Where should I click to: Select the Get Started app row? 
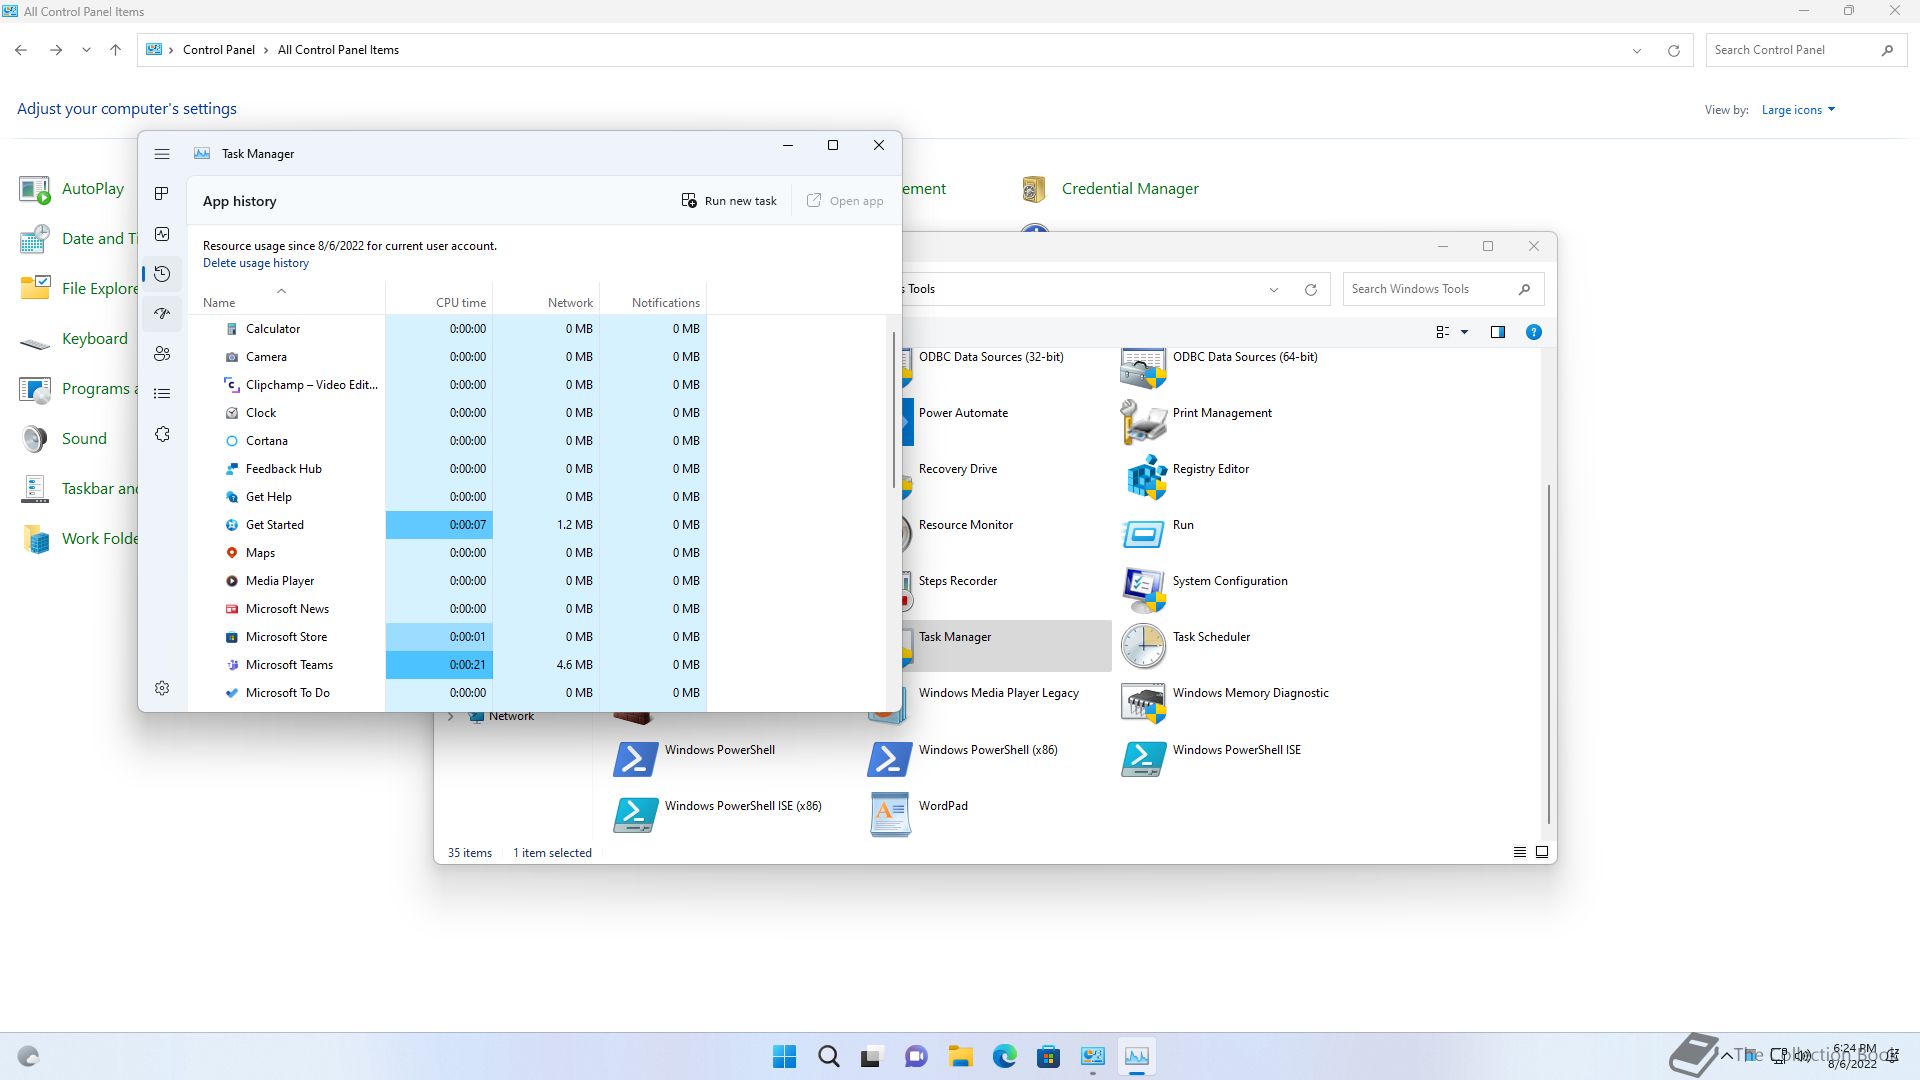click(x=446, y=525)
